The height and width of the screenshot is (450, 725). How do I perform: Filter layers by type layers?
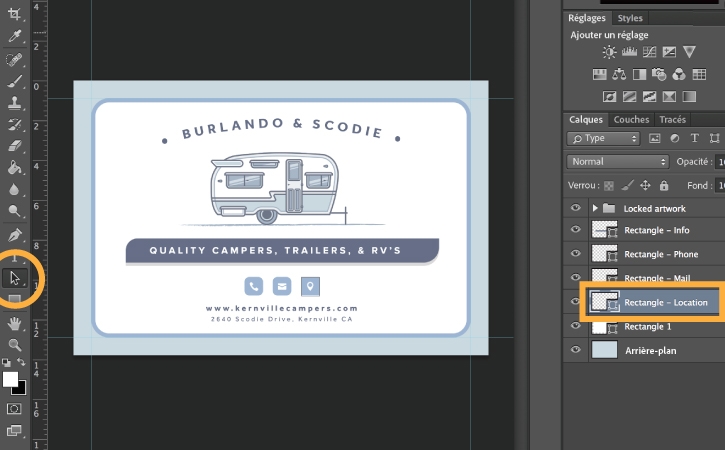click(694, 138)
